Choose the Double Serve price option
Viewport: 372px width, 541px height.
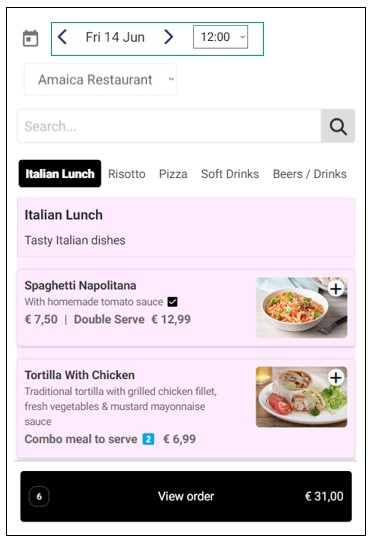[132, 319]
